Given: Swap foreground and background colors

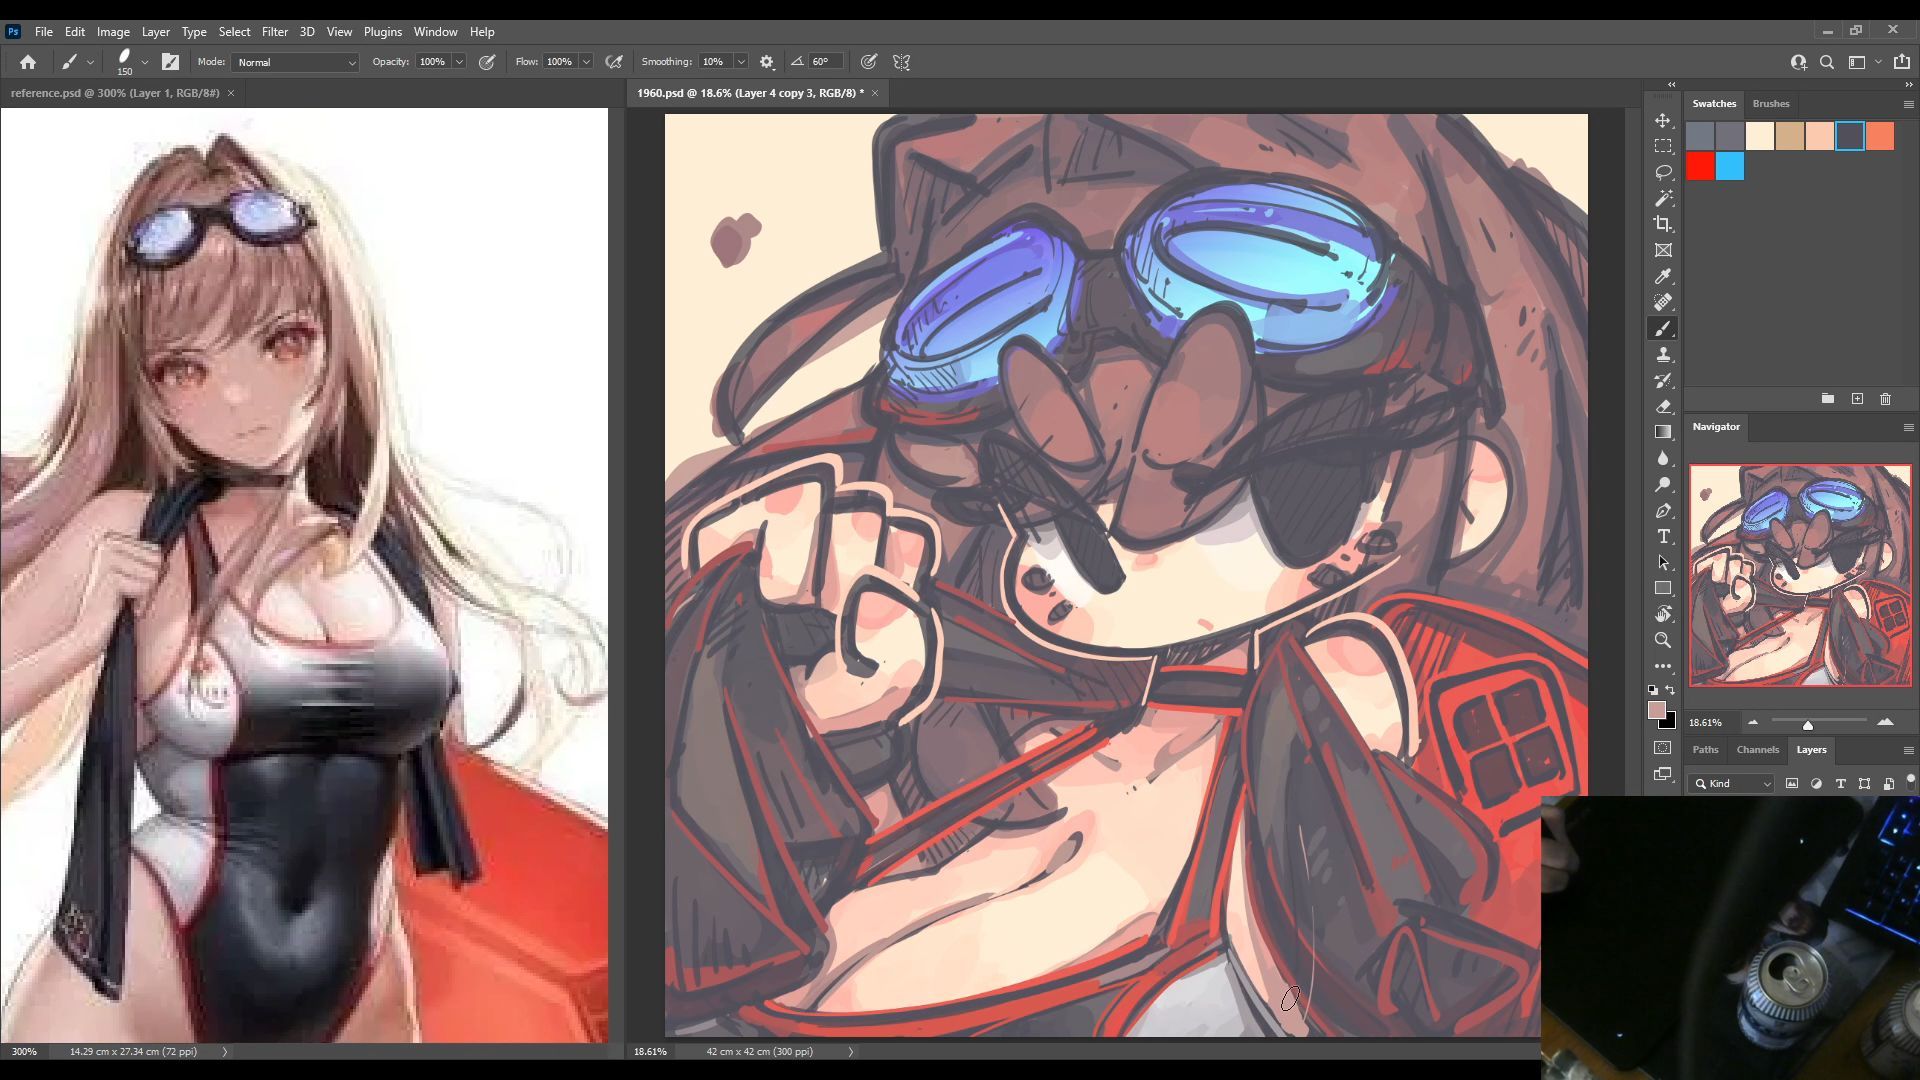Looking at the screenshot, I should 1670,690.
